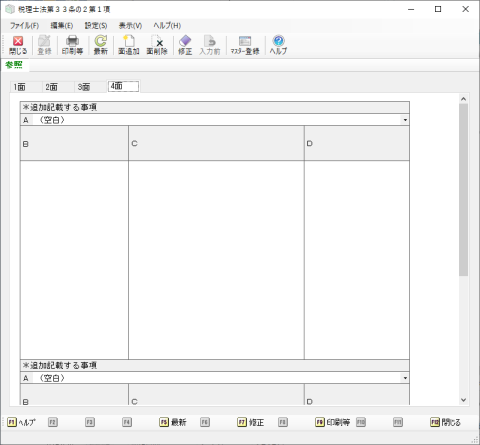Viewport: 480px width, 445px height.
Task: Click the empty cell under column C
Action: pyautogui.click(x=216, y=260)
